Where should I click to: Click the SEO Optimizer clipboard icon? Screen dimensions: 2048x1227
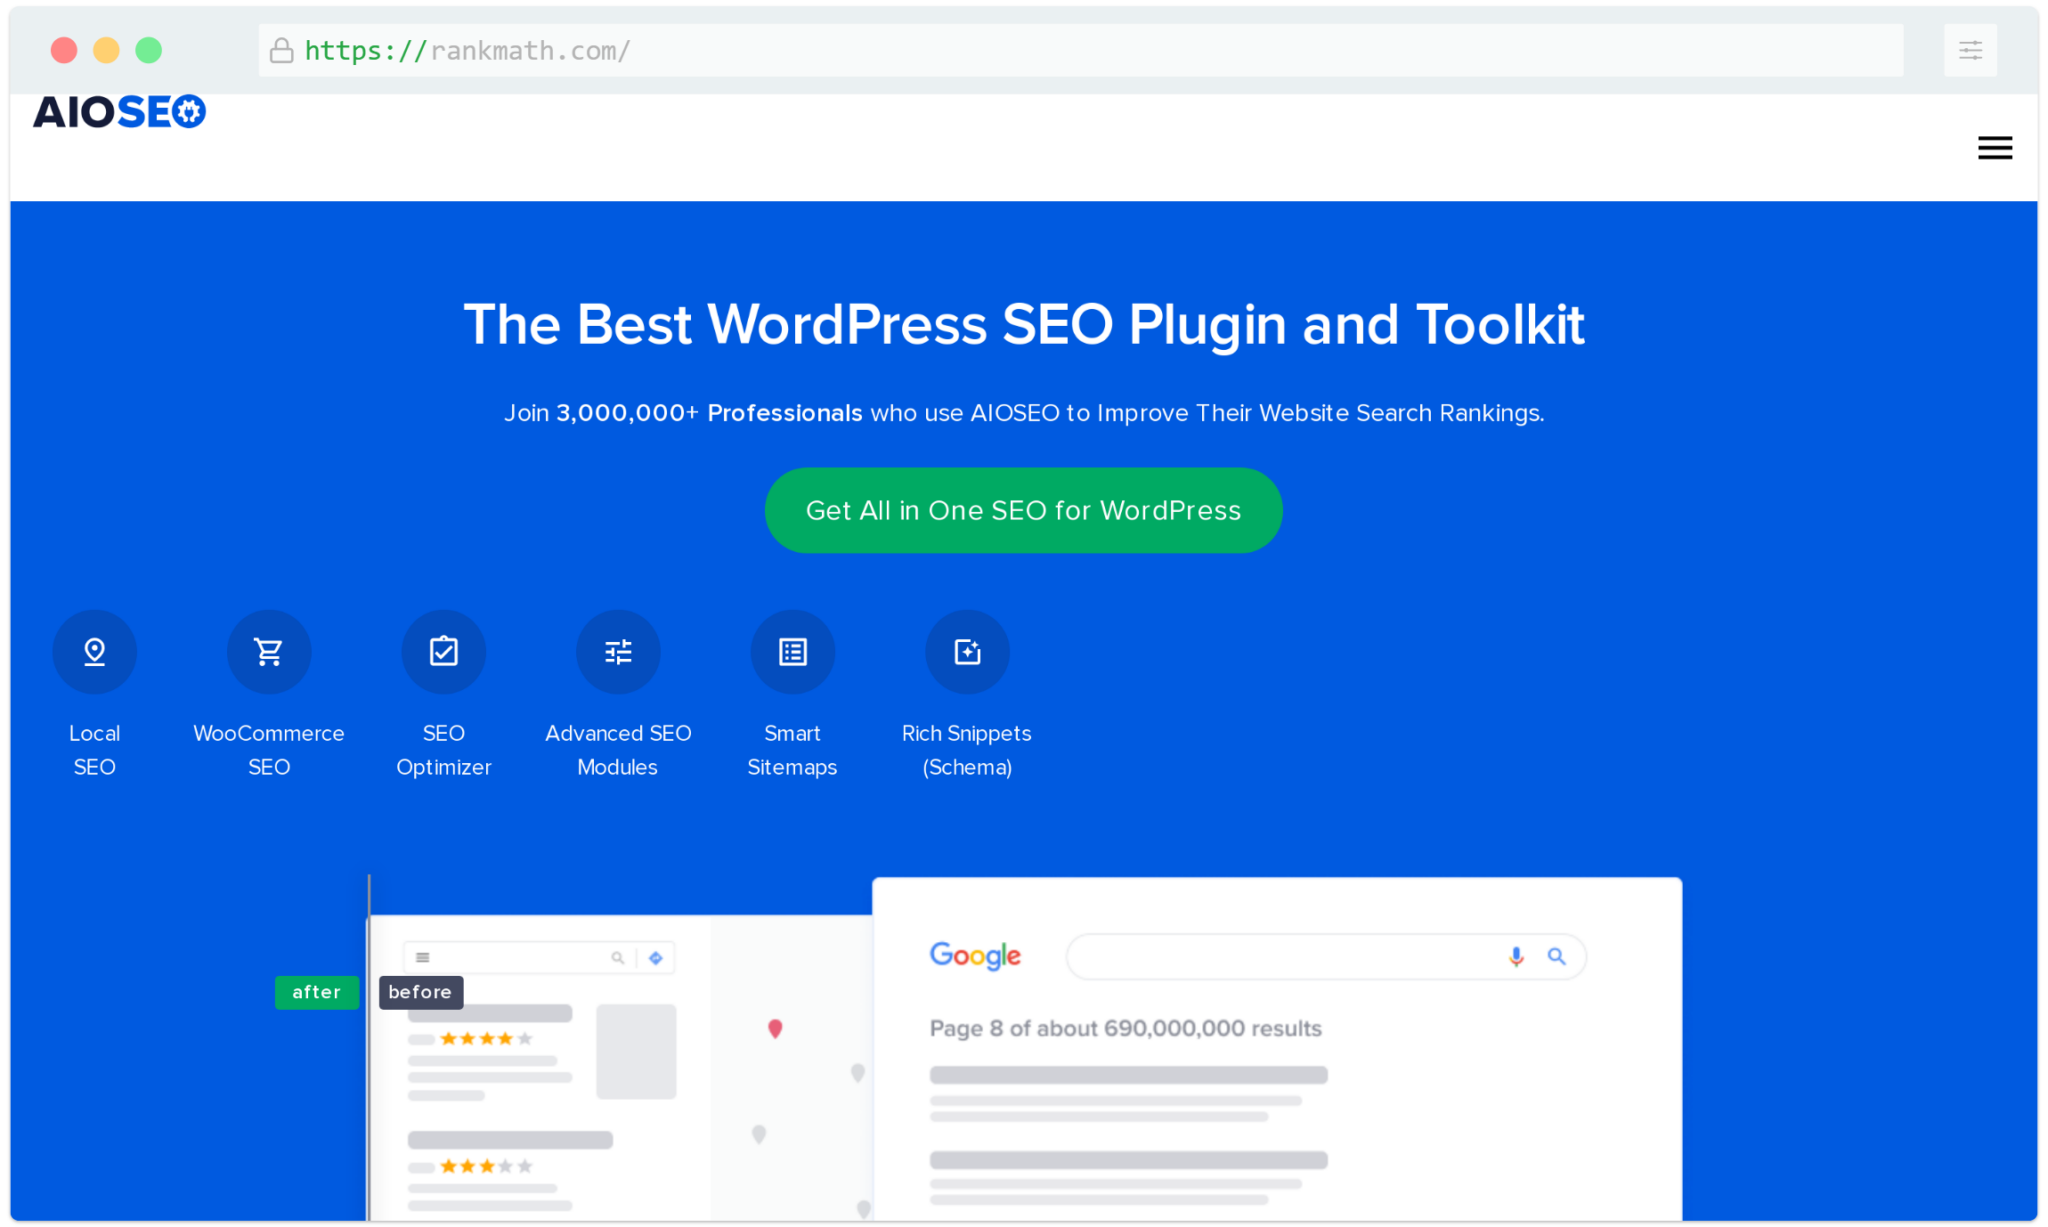pyautogui.click(x=443, y=652)
